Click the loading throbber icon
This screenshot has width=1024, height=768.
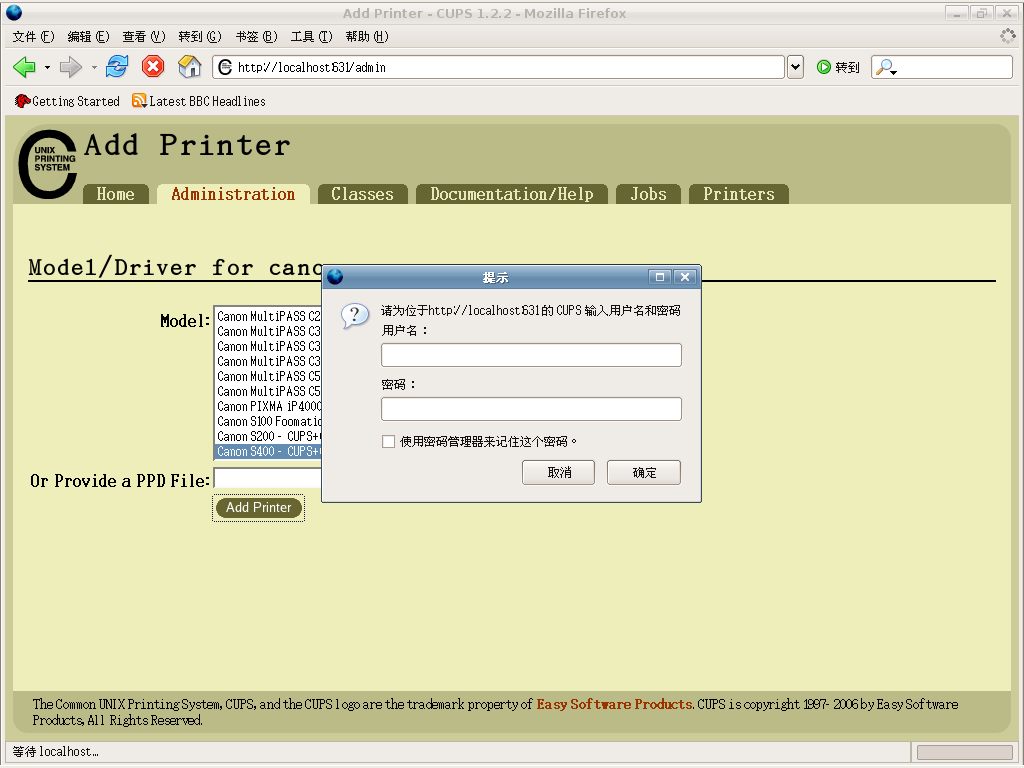(1008, 36)
